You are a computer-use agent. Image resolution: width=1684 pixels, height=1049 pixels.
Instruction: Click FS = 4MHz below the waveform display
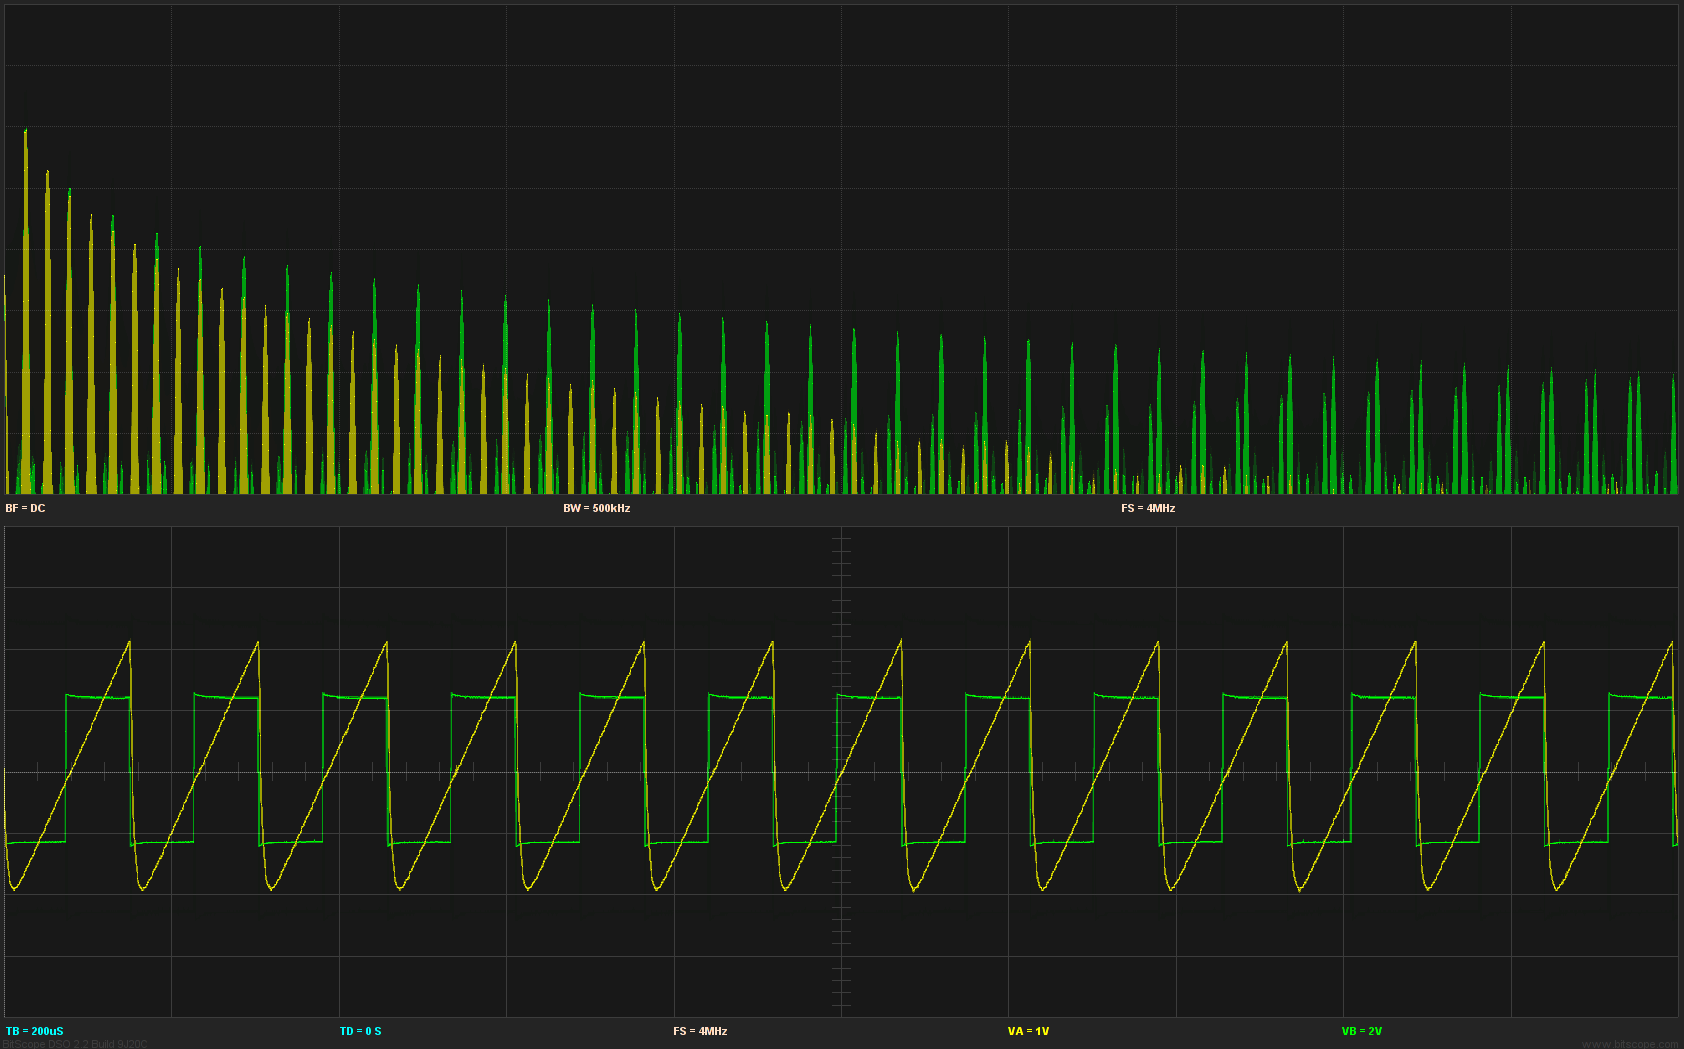[700, 1031]
